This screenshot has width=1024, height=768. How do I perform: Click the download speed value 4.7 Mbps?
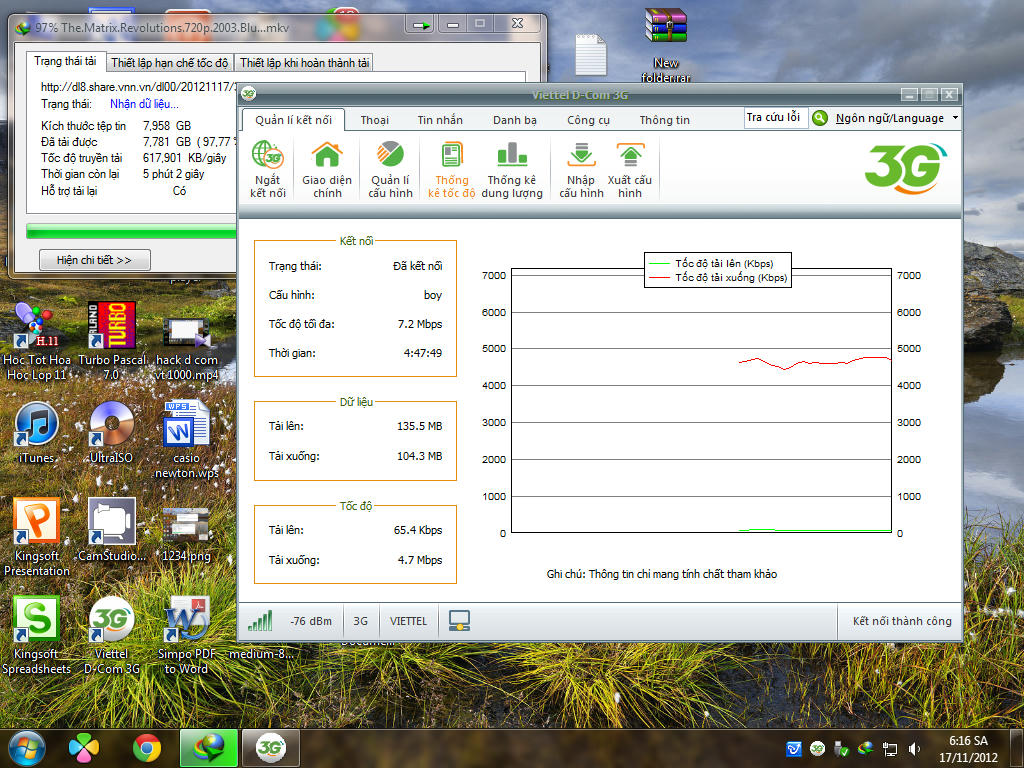(x=420, y=560)
